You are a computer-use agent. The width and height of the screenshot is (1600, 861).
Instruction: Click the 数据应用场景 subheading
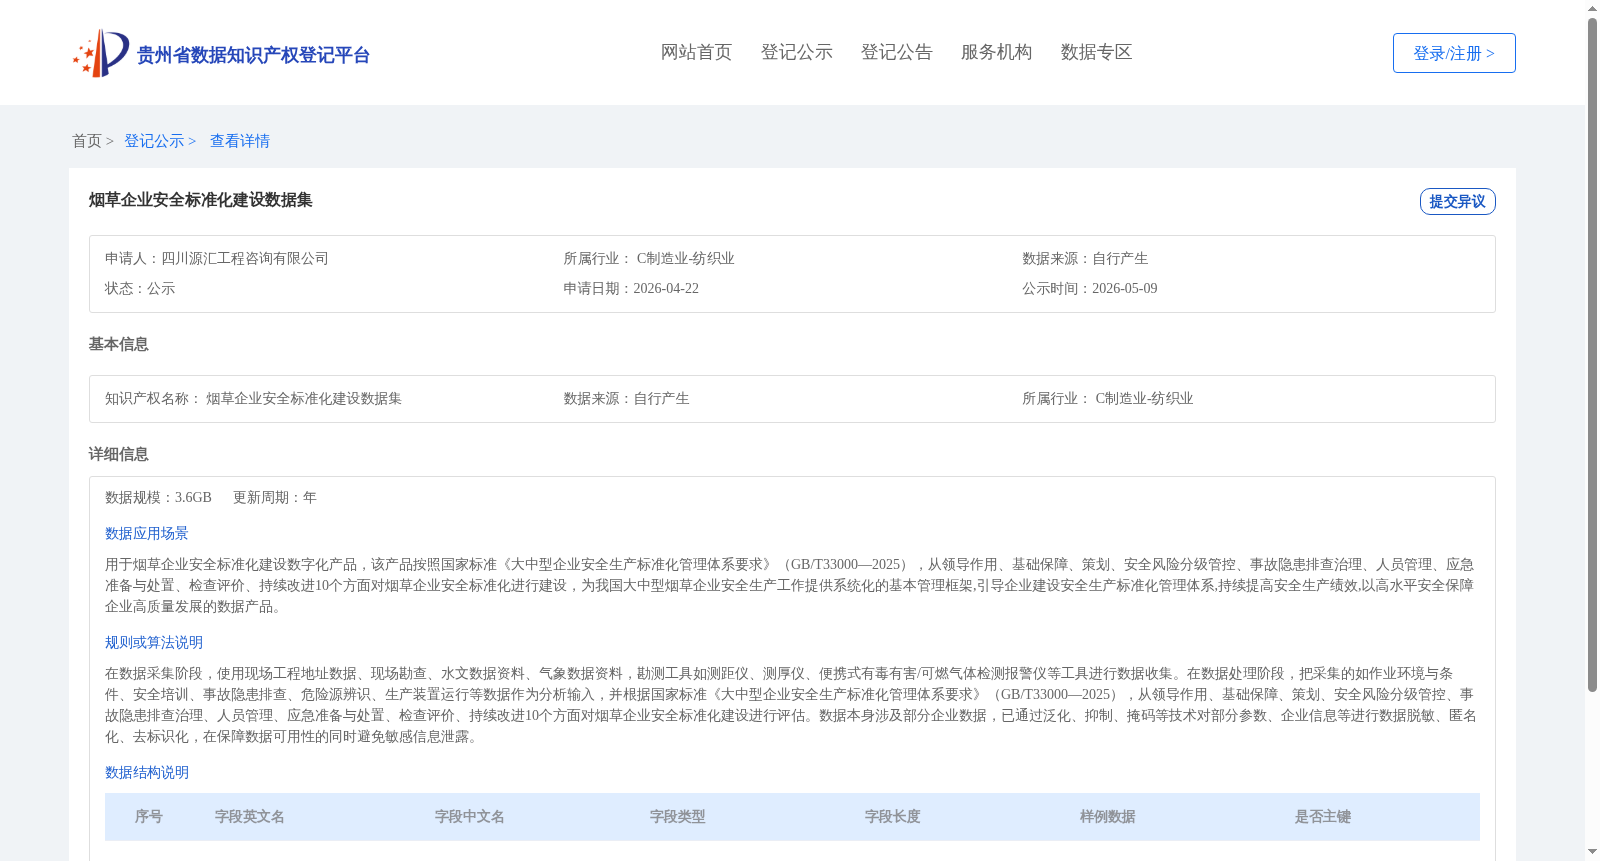tap(147, 533)
